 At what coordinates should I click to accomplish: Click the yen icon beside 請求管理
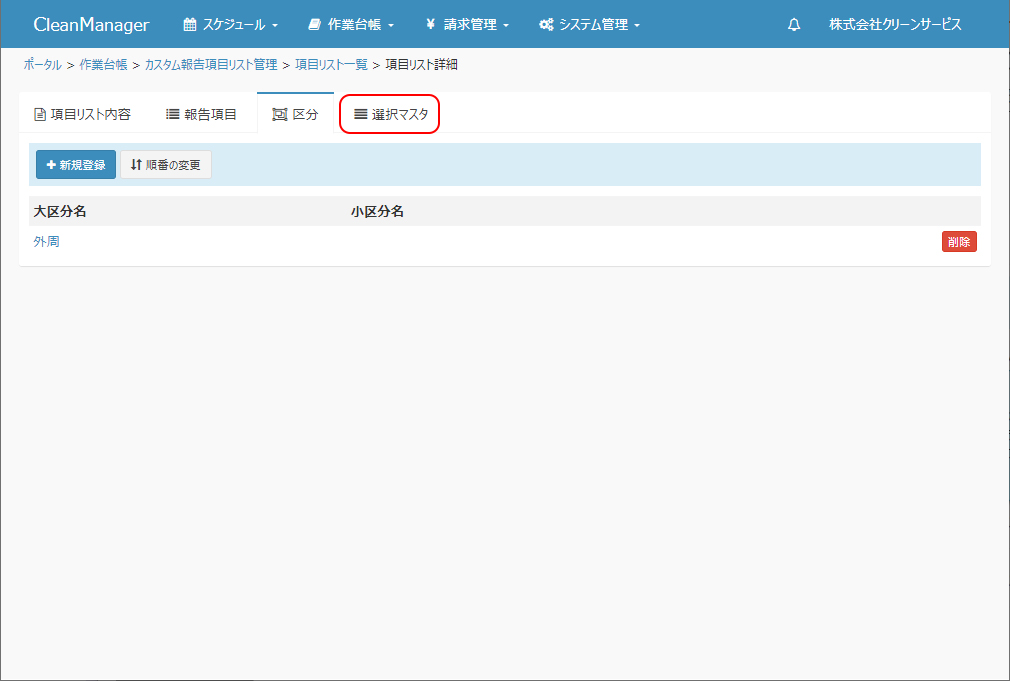pyautogui.click(x=430, y=25)
